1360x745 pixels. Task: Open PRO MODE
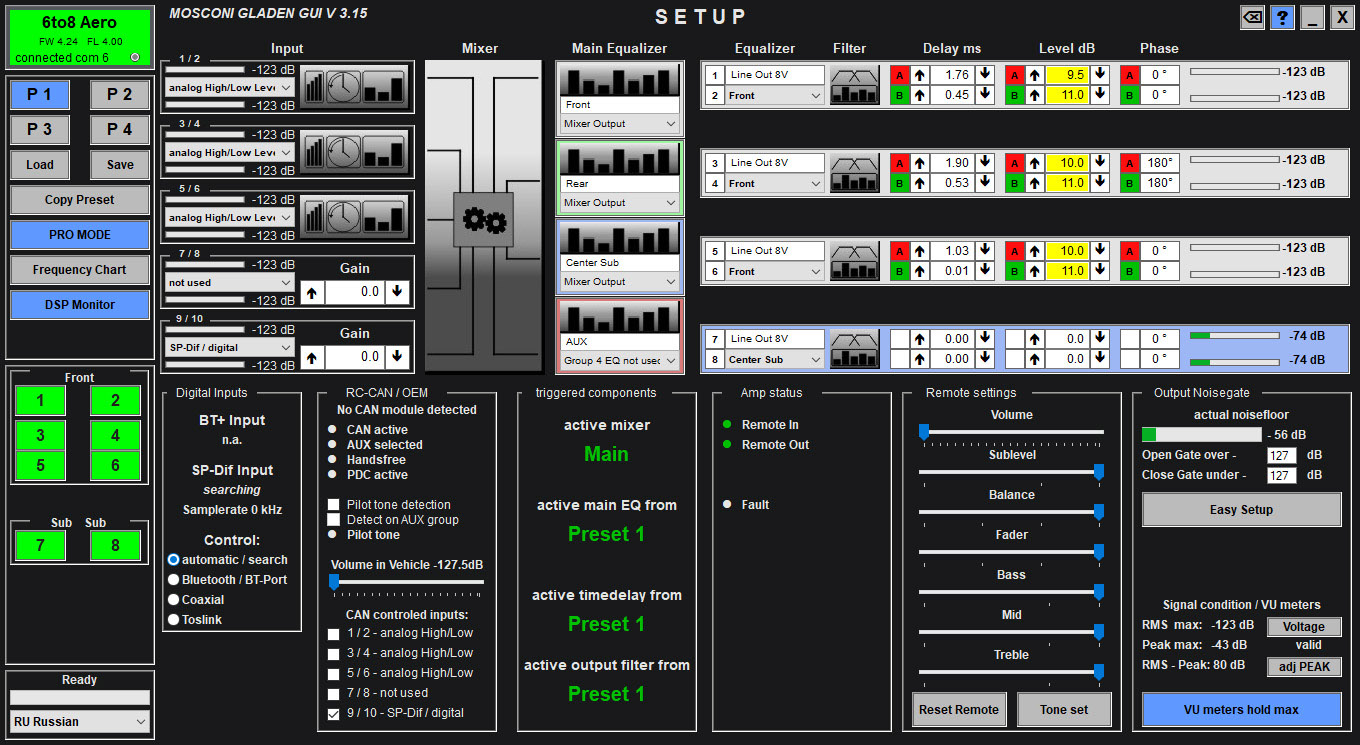(80, 235)
